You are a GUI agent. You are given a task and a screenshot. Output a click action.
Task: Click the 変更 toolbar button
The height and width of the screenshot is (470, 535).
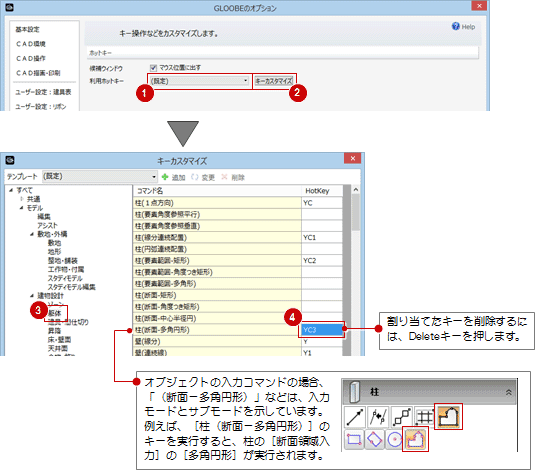[203, 177]
